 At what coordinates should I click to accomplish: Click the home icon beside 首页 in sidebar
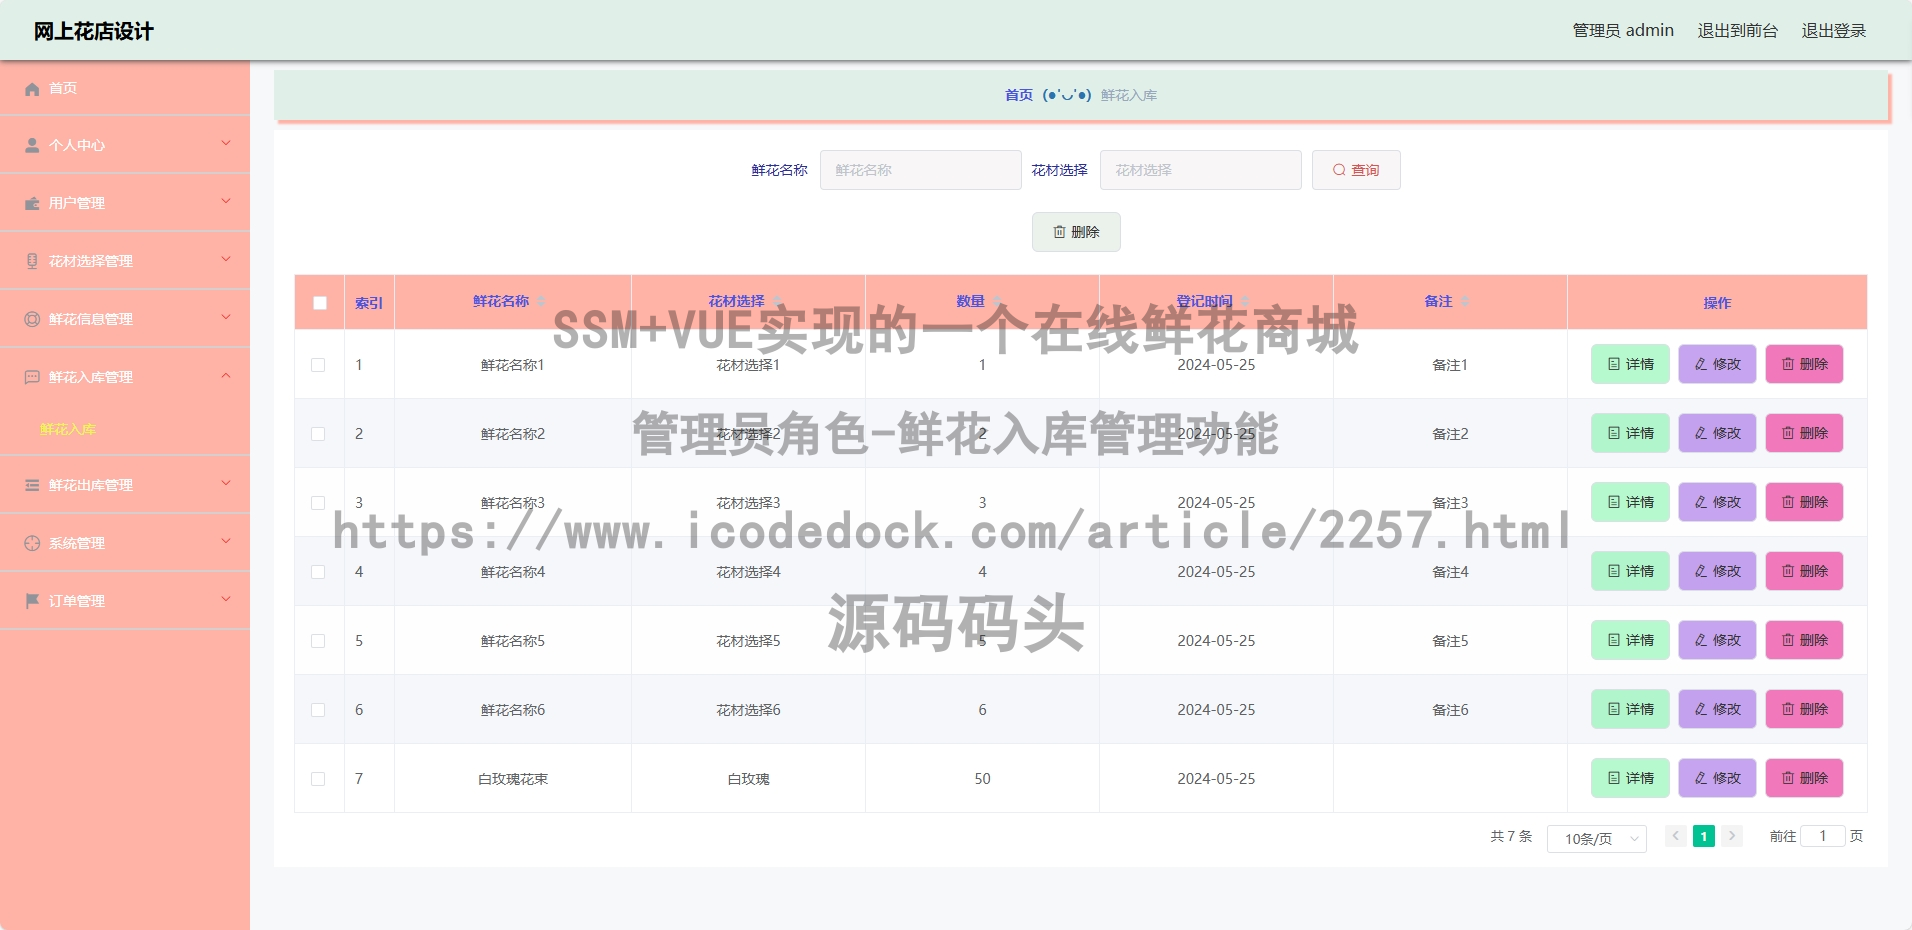click(x=32, y=89)
